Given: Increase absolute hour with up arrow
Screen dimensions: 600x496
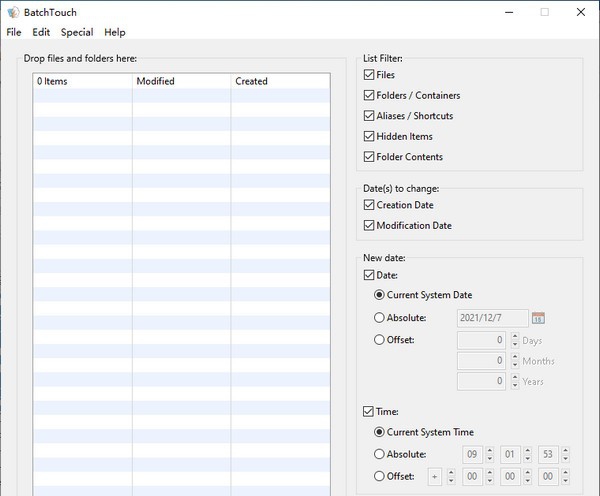Looking at the screenshot, I should [490, 450].
